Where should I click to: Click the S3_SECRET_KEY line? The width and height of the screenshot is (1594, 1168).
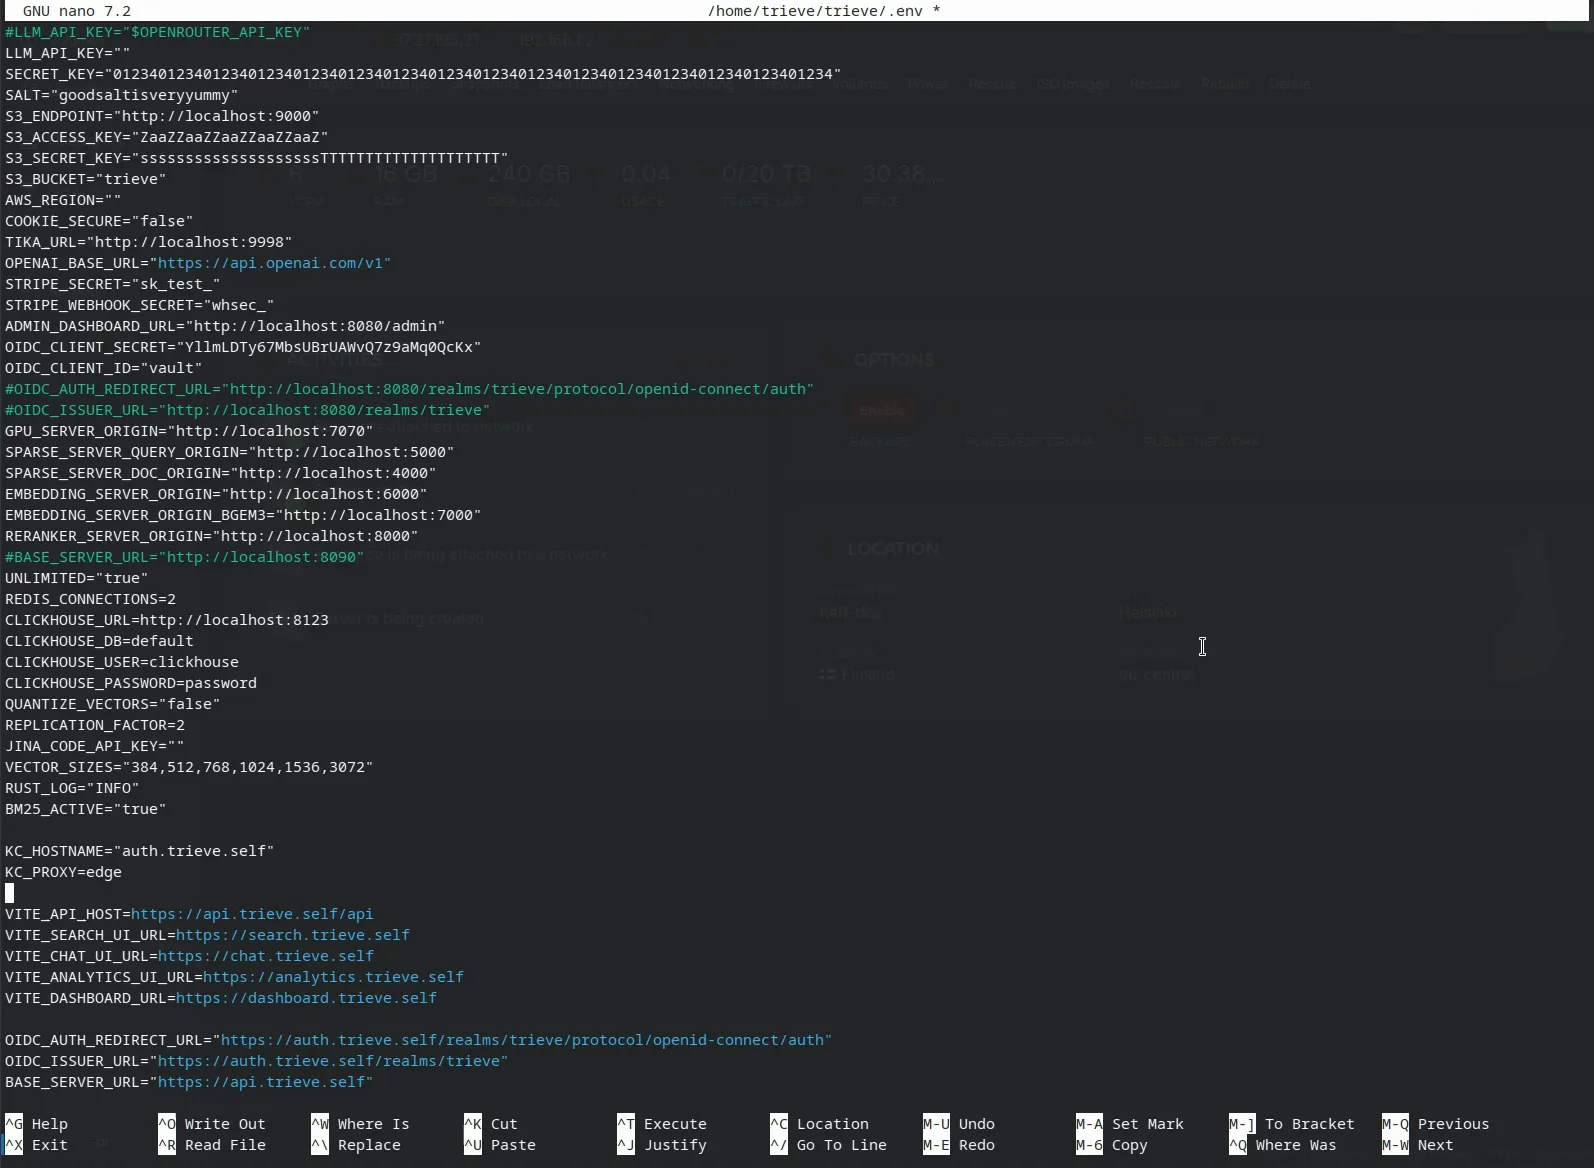257,158
